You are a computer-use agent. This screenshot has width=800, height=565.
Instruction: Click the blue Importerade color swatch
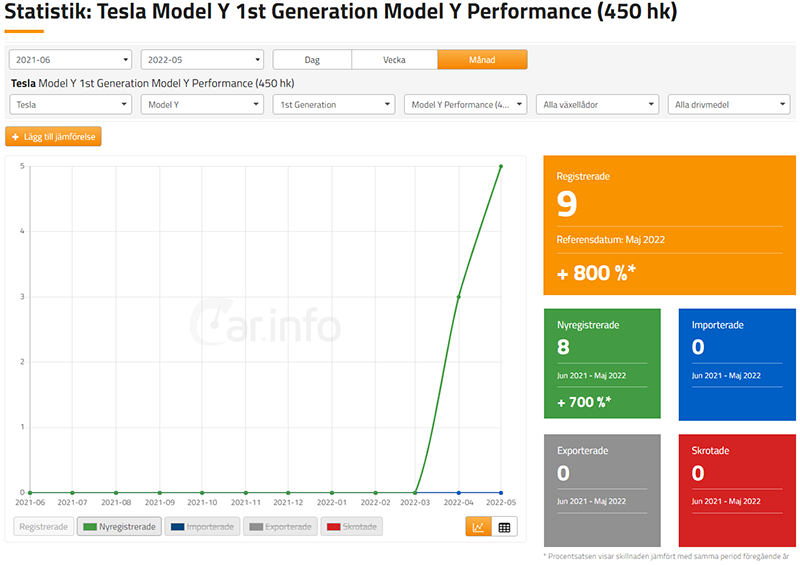point(178,527)
